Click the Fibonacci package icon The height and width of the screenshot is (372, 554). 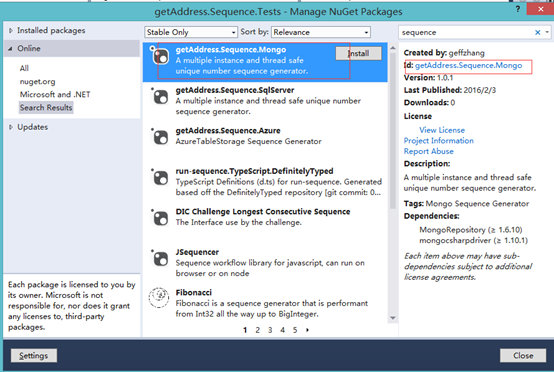[x=159, y=297]
